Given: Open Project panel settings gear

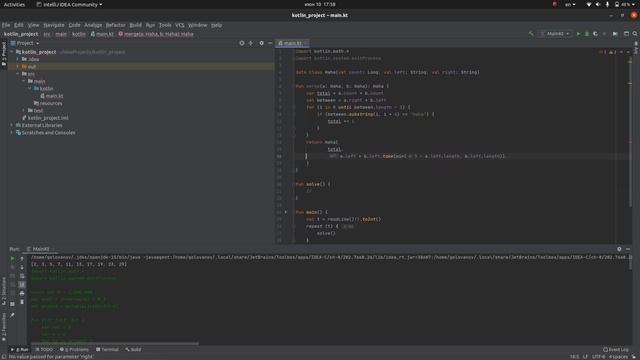Looking at the screenshot, I should tap(261, 43).
